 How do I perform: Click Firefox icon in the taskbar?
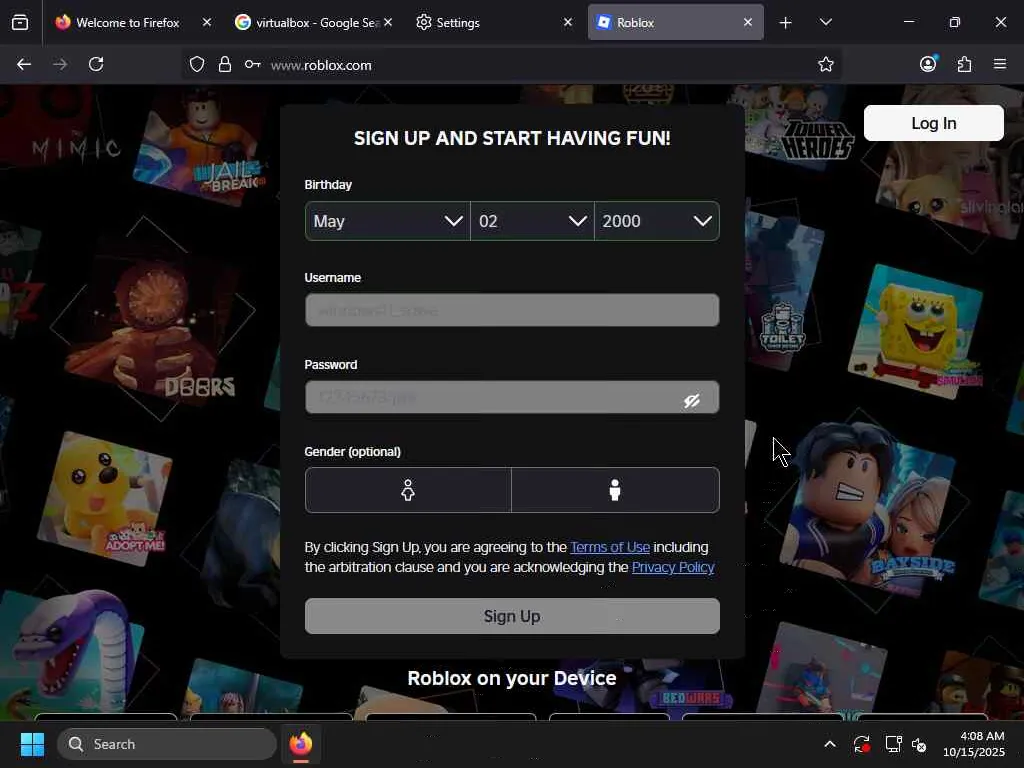300,744
